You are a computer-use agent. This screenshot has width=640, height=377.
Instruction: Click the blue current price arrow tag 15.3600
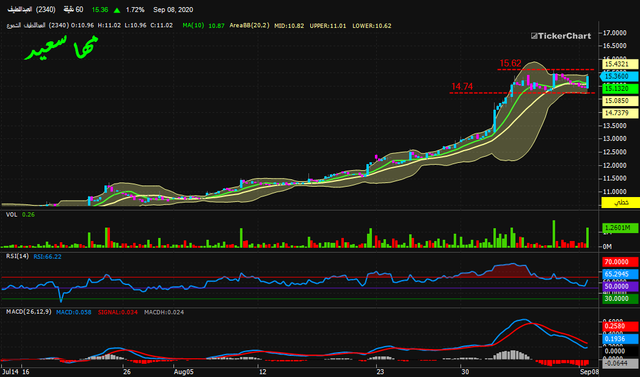(619, 76)
